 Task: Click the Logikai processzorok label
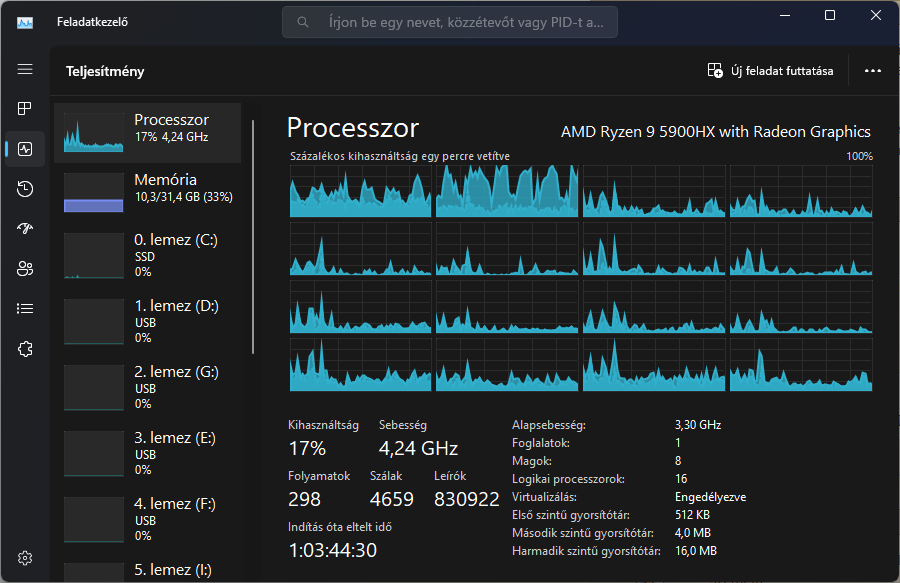coord(568,479)
